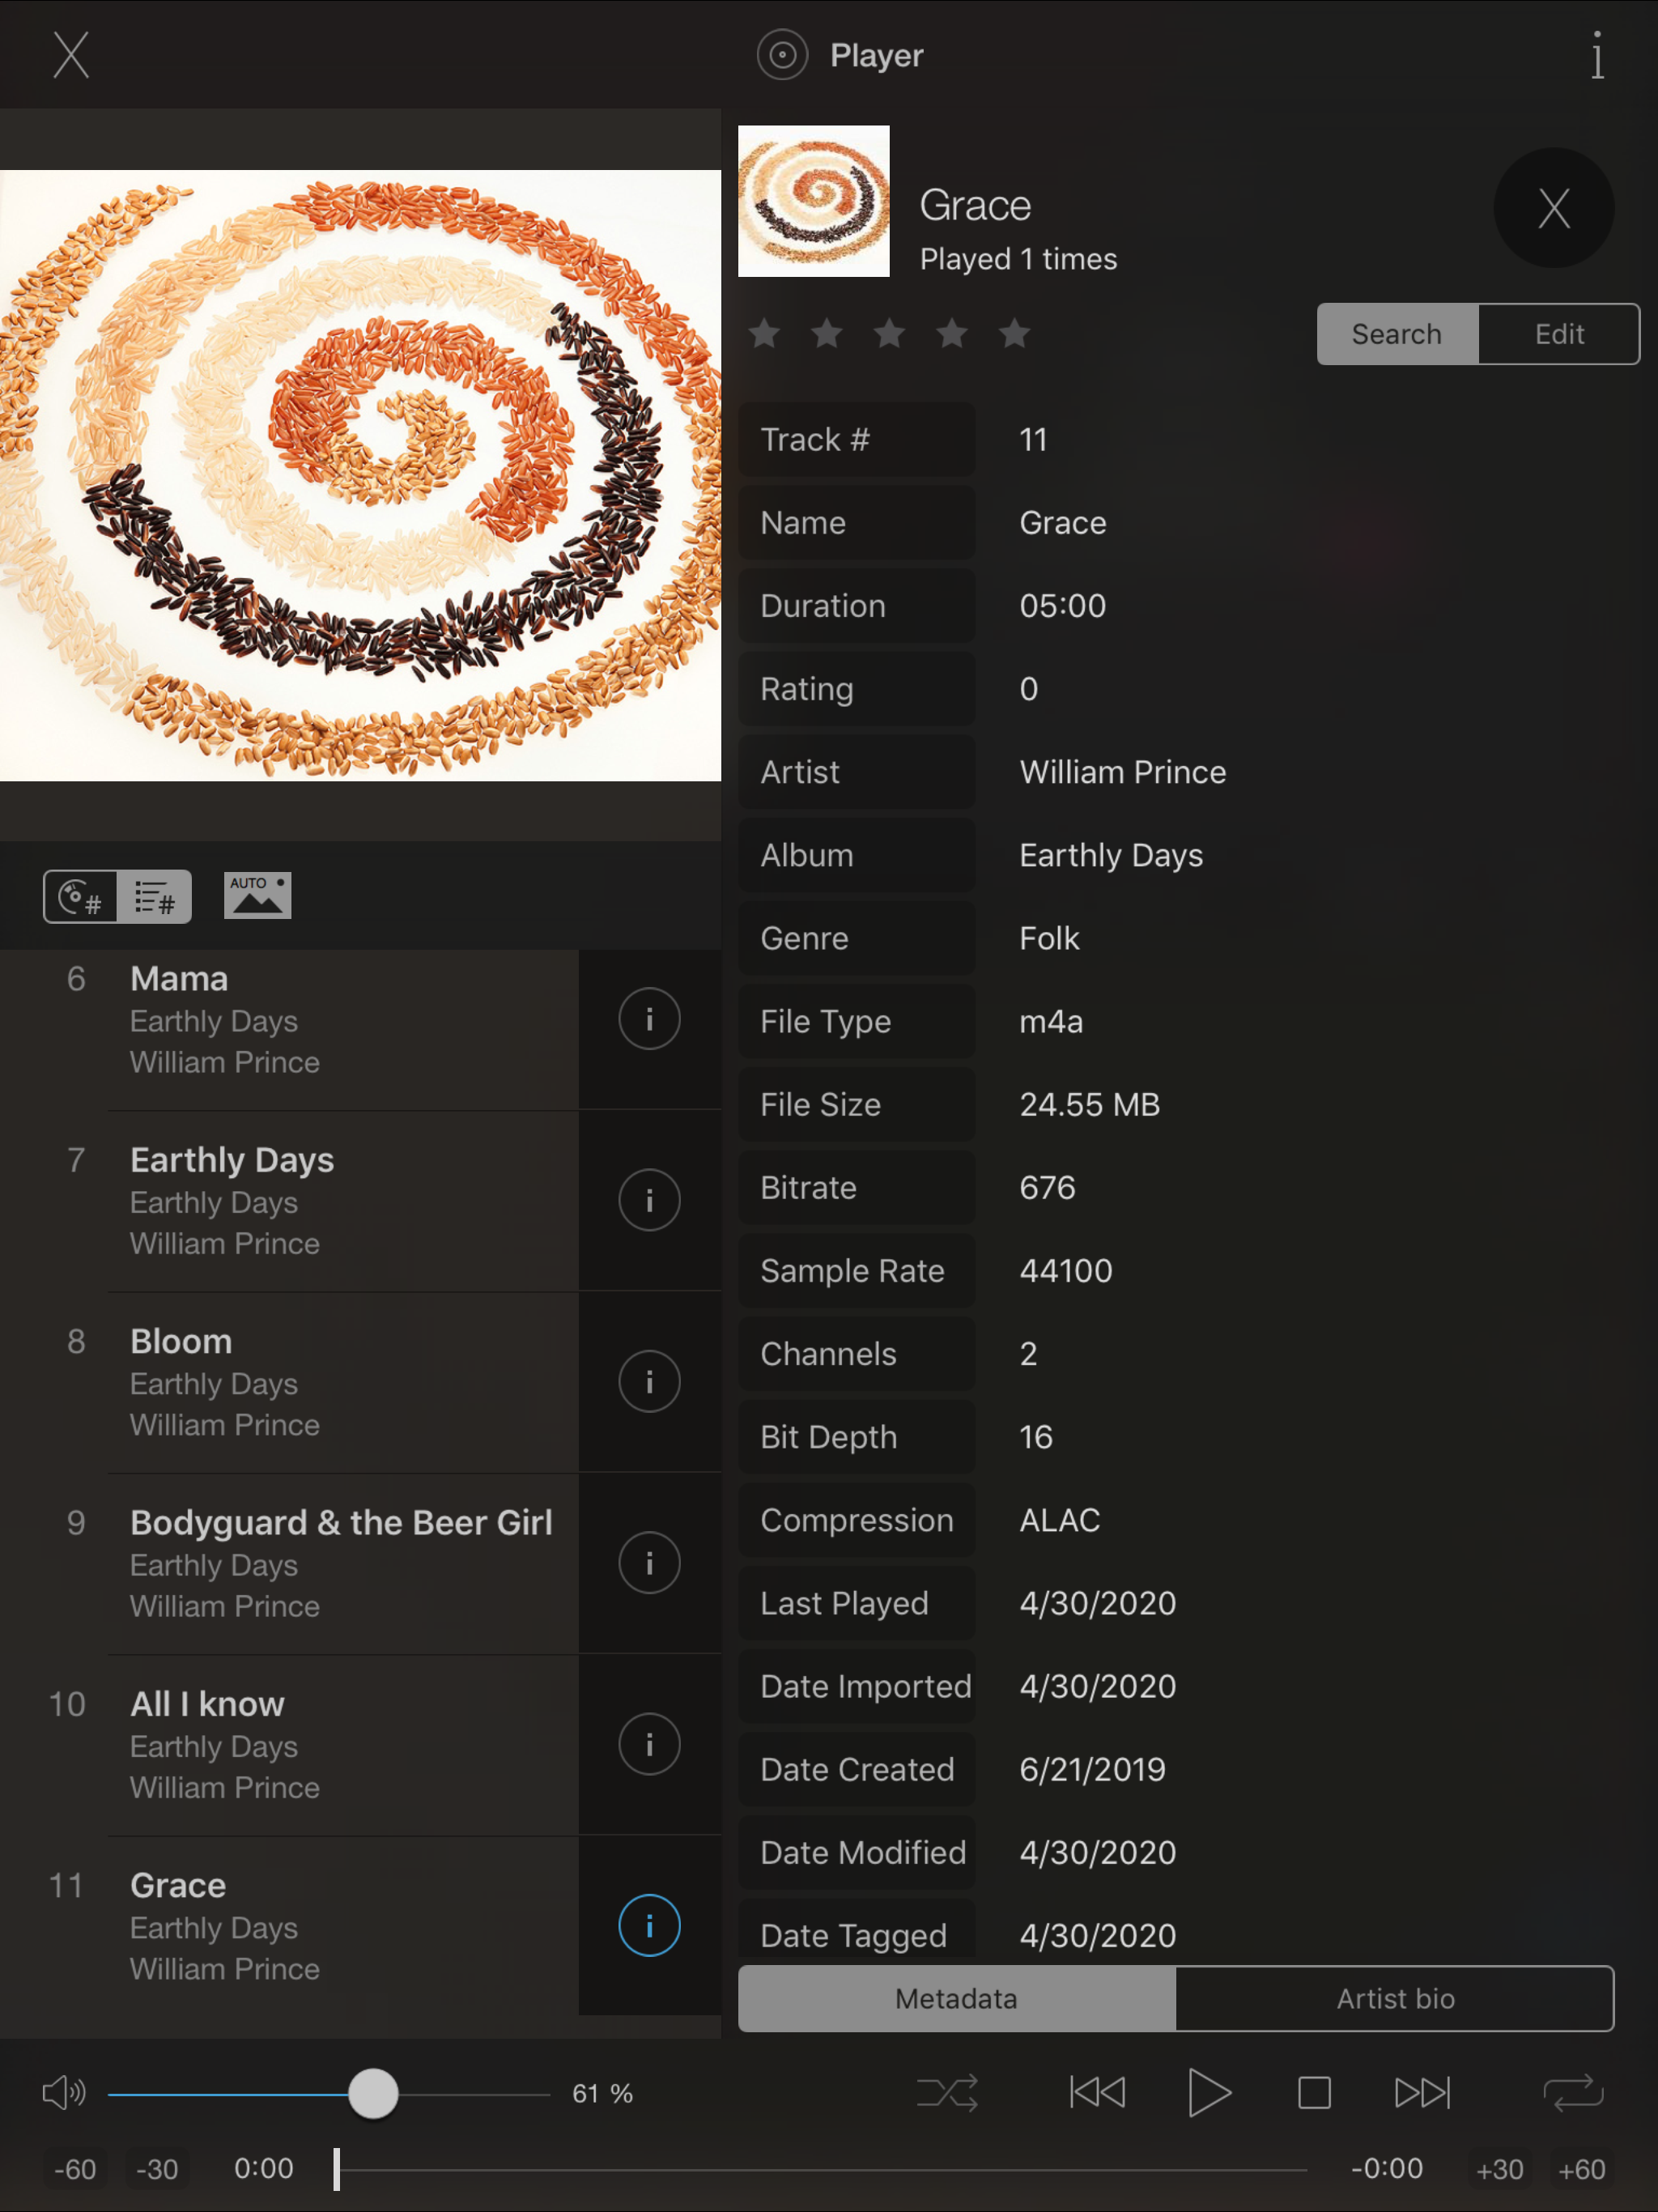Toggle the auto artwork image button
Viewport: 1658px width, 2212px height.
(257, 895)
